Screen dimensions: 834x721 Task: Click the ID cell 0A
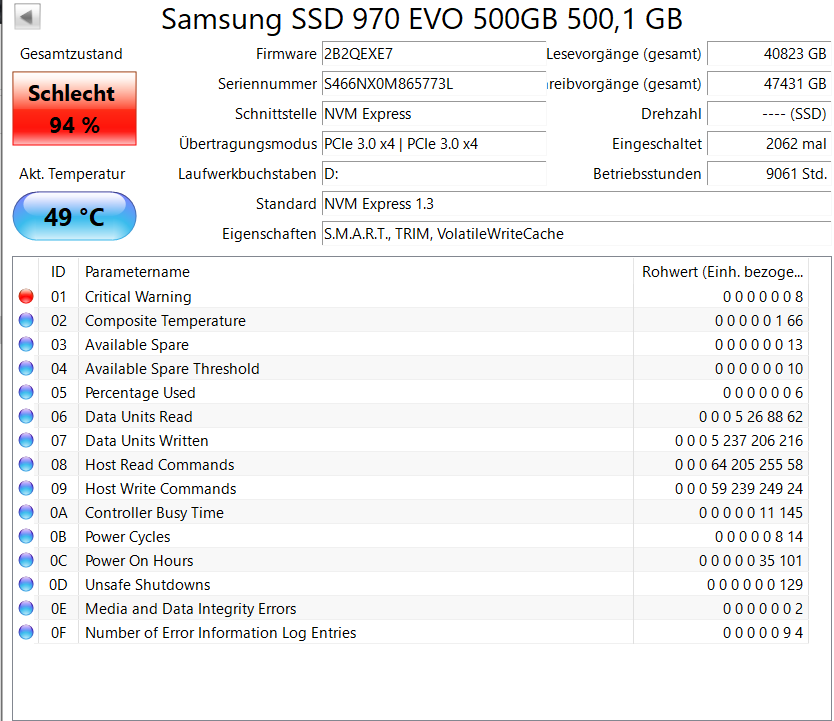pyautogui.click(x=59, y=513)
